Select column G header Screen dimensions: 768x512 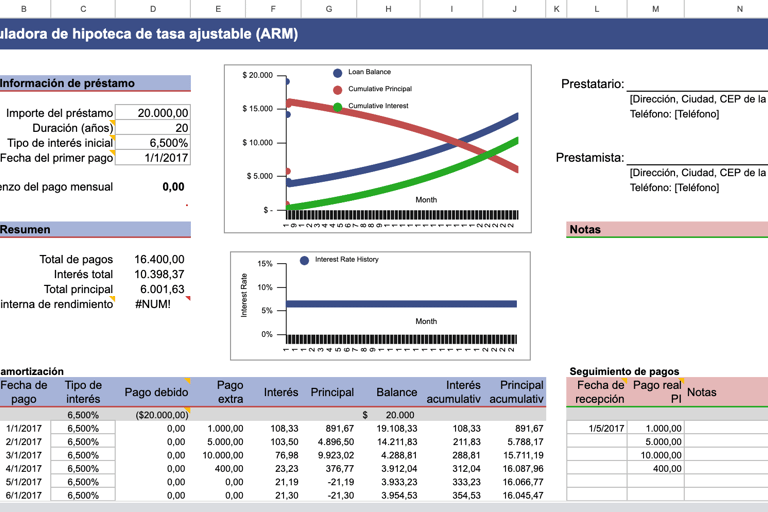(x=329, y=9)
